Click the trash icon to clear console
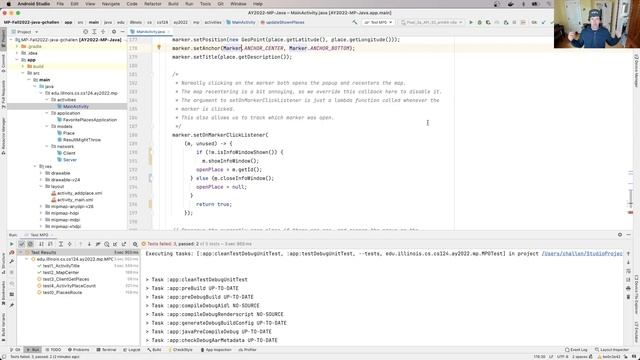Viewport: 640px width, 360px height. [x=628, y=297]
